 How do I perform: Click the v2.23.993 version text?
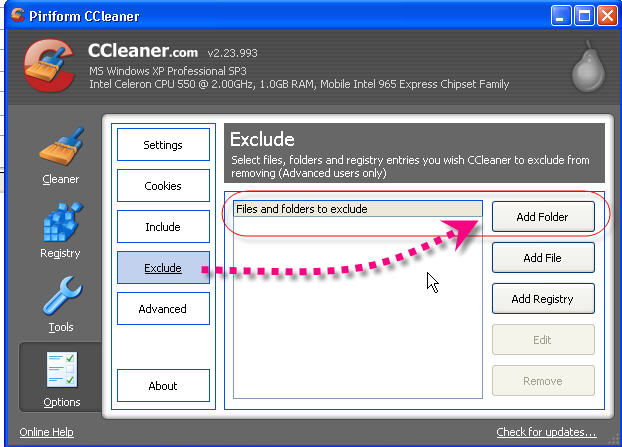[232, 53]
